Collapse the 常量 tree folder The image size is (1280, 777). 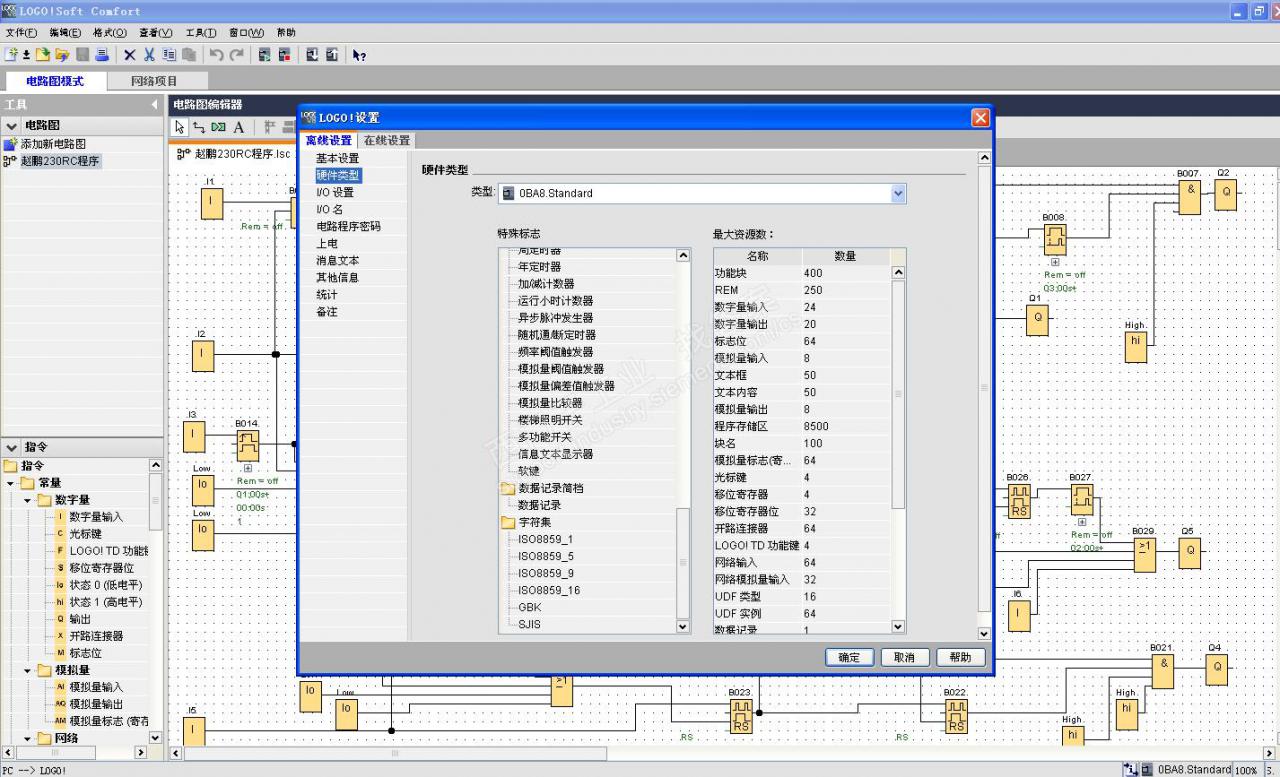(x=11, y=483)
